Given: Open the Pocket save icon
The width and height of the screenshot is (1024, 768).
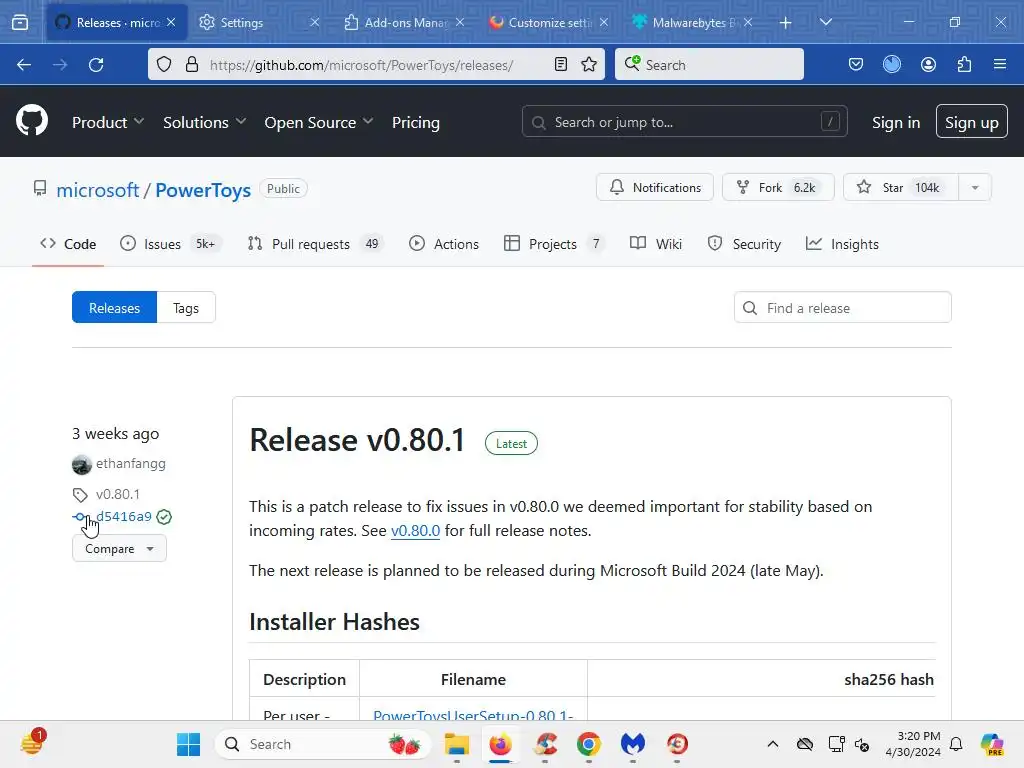Looking at the screenshot, I should (856, 64).
